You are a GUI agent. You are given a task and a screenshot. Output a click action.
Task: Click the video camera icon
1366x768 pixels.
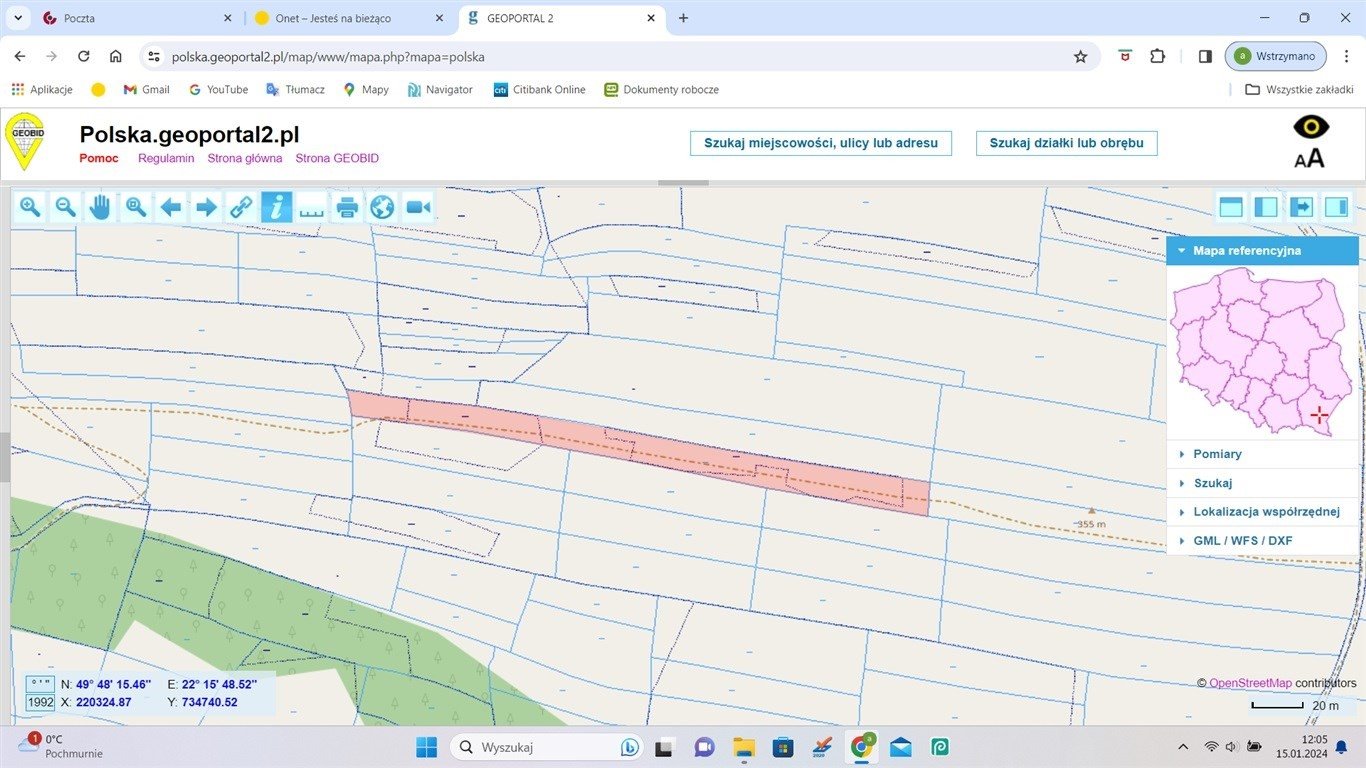tap(418, 207)
